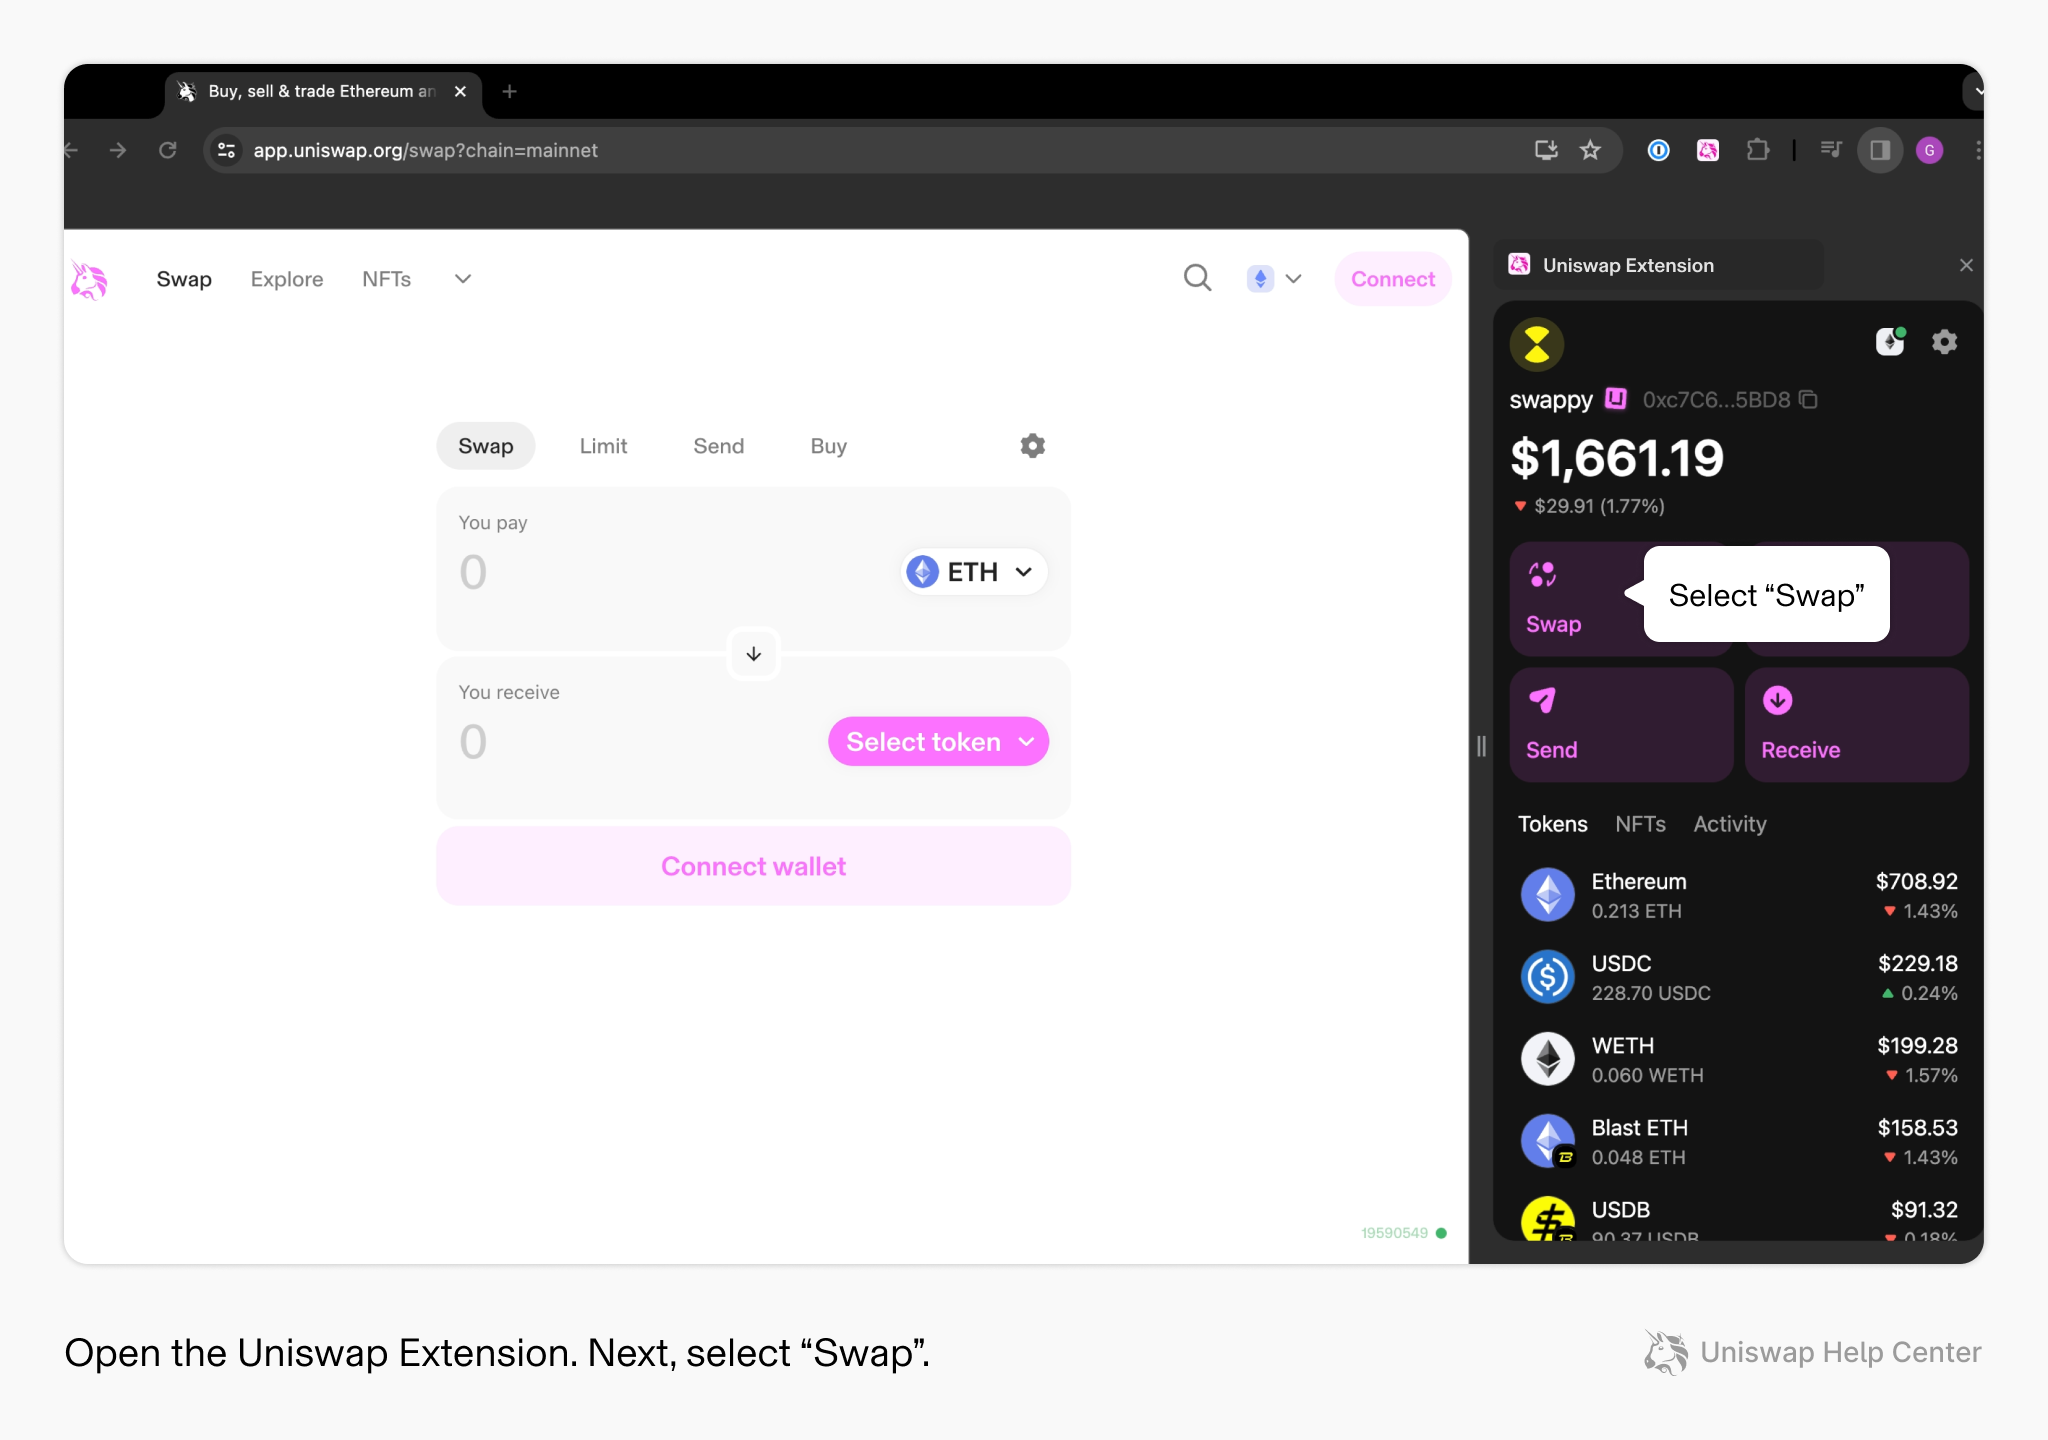This screenshot has height=1440, width=2048.
Task: Click the Uniswap unicorn logo
Action: tap(89, 280)
